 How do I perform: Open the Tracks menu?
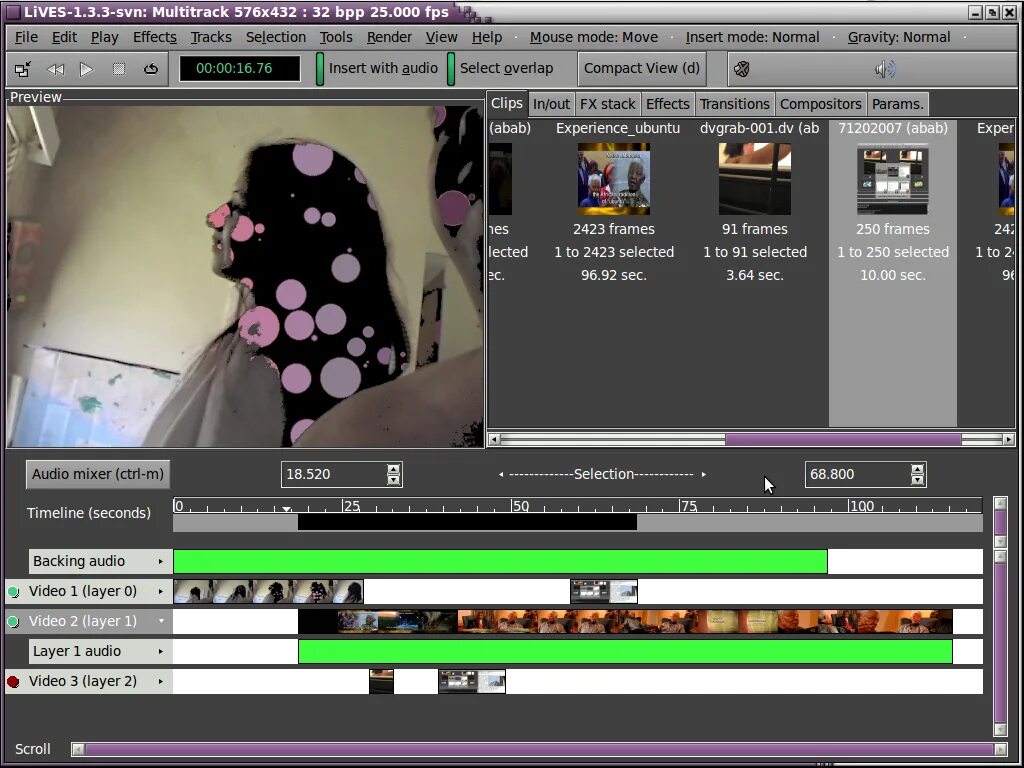[210, 37]
